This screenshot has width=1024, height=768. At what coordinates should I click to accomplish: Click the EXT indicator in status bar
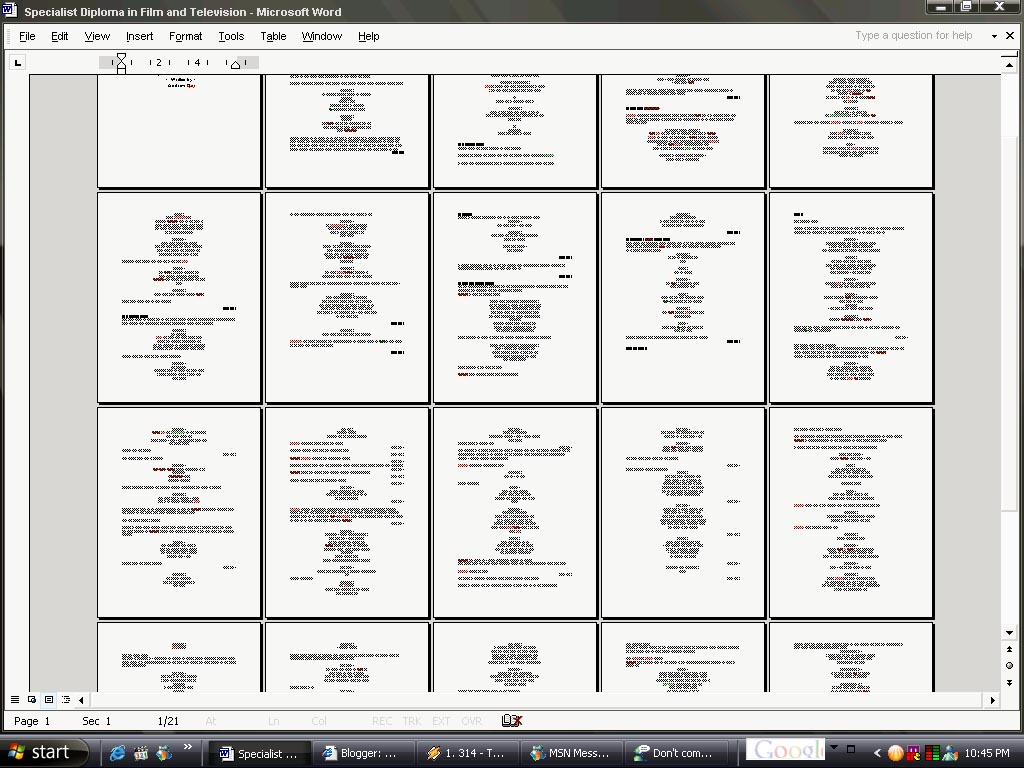(x=441, y=721)
